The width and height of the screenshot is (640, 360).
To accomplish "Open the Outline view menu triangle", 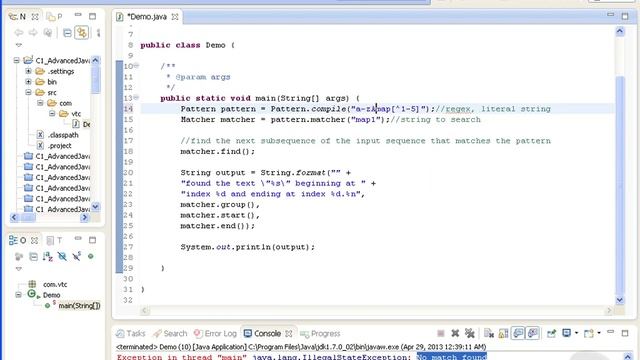I will pyautogui.click(x=19, y=269).
